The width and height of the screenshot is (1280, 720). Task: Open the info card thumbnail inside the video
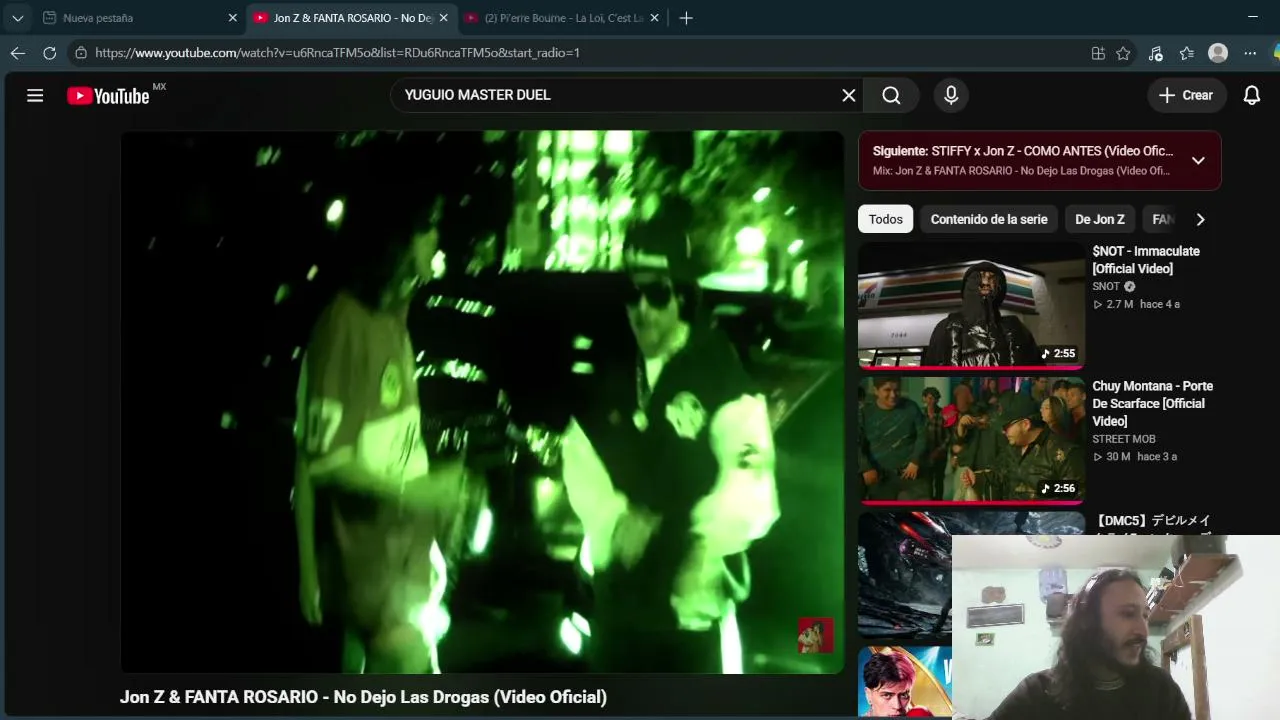pos(815,635)
